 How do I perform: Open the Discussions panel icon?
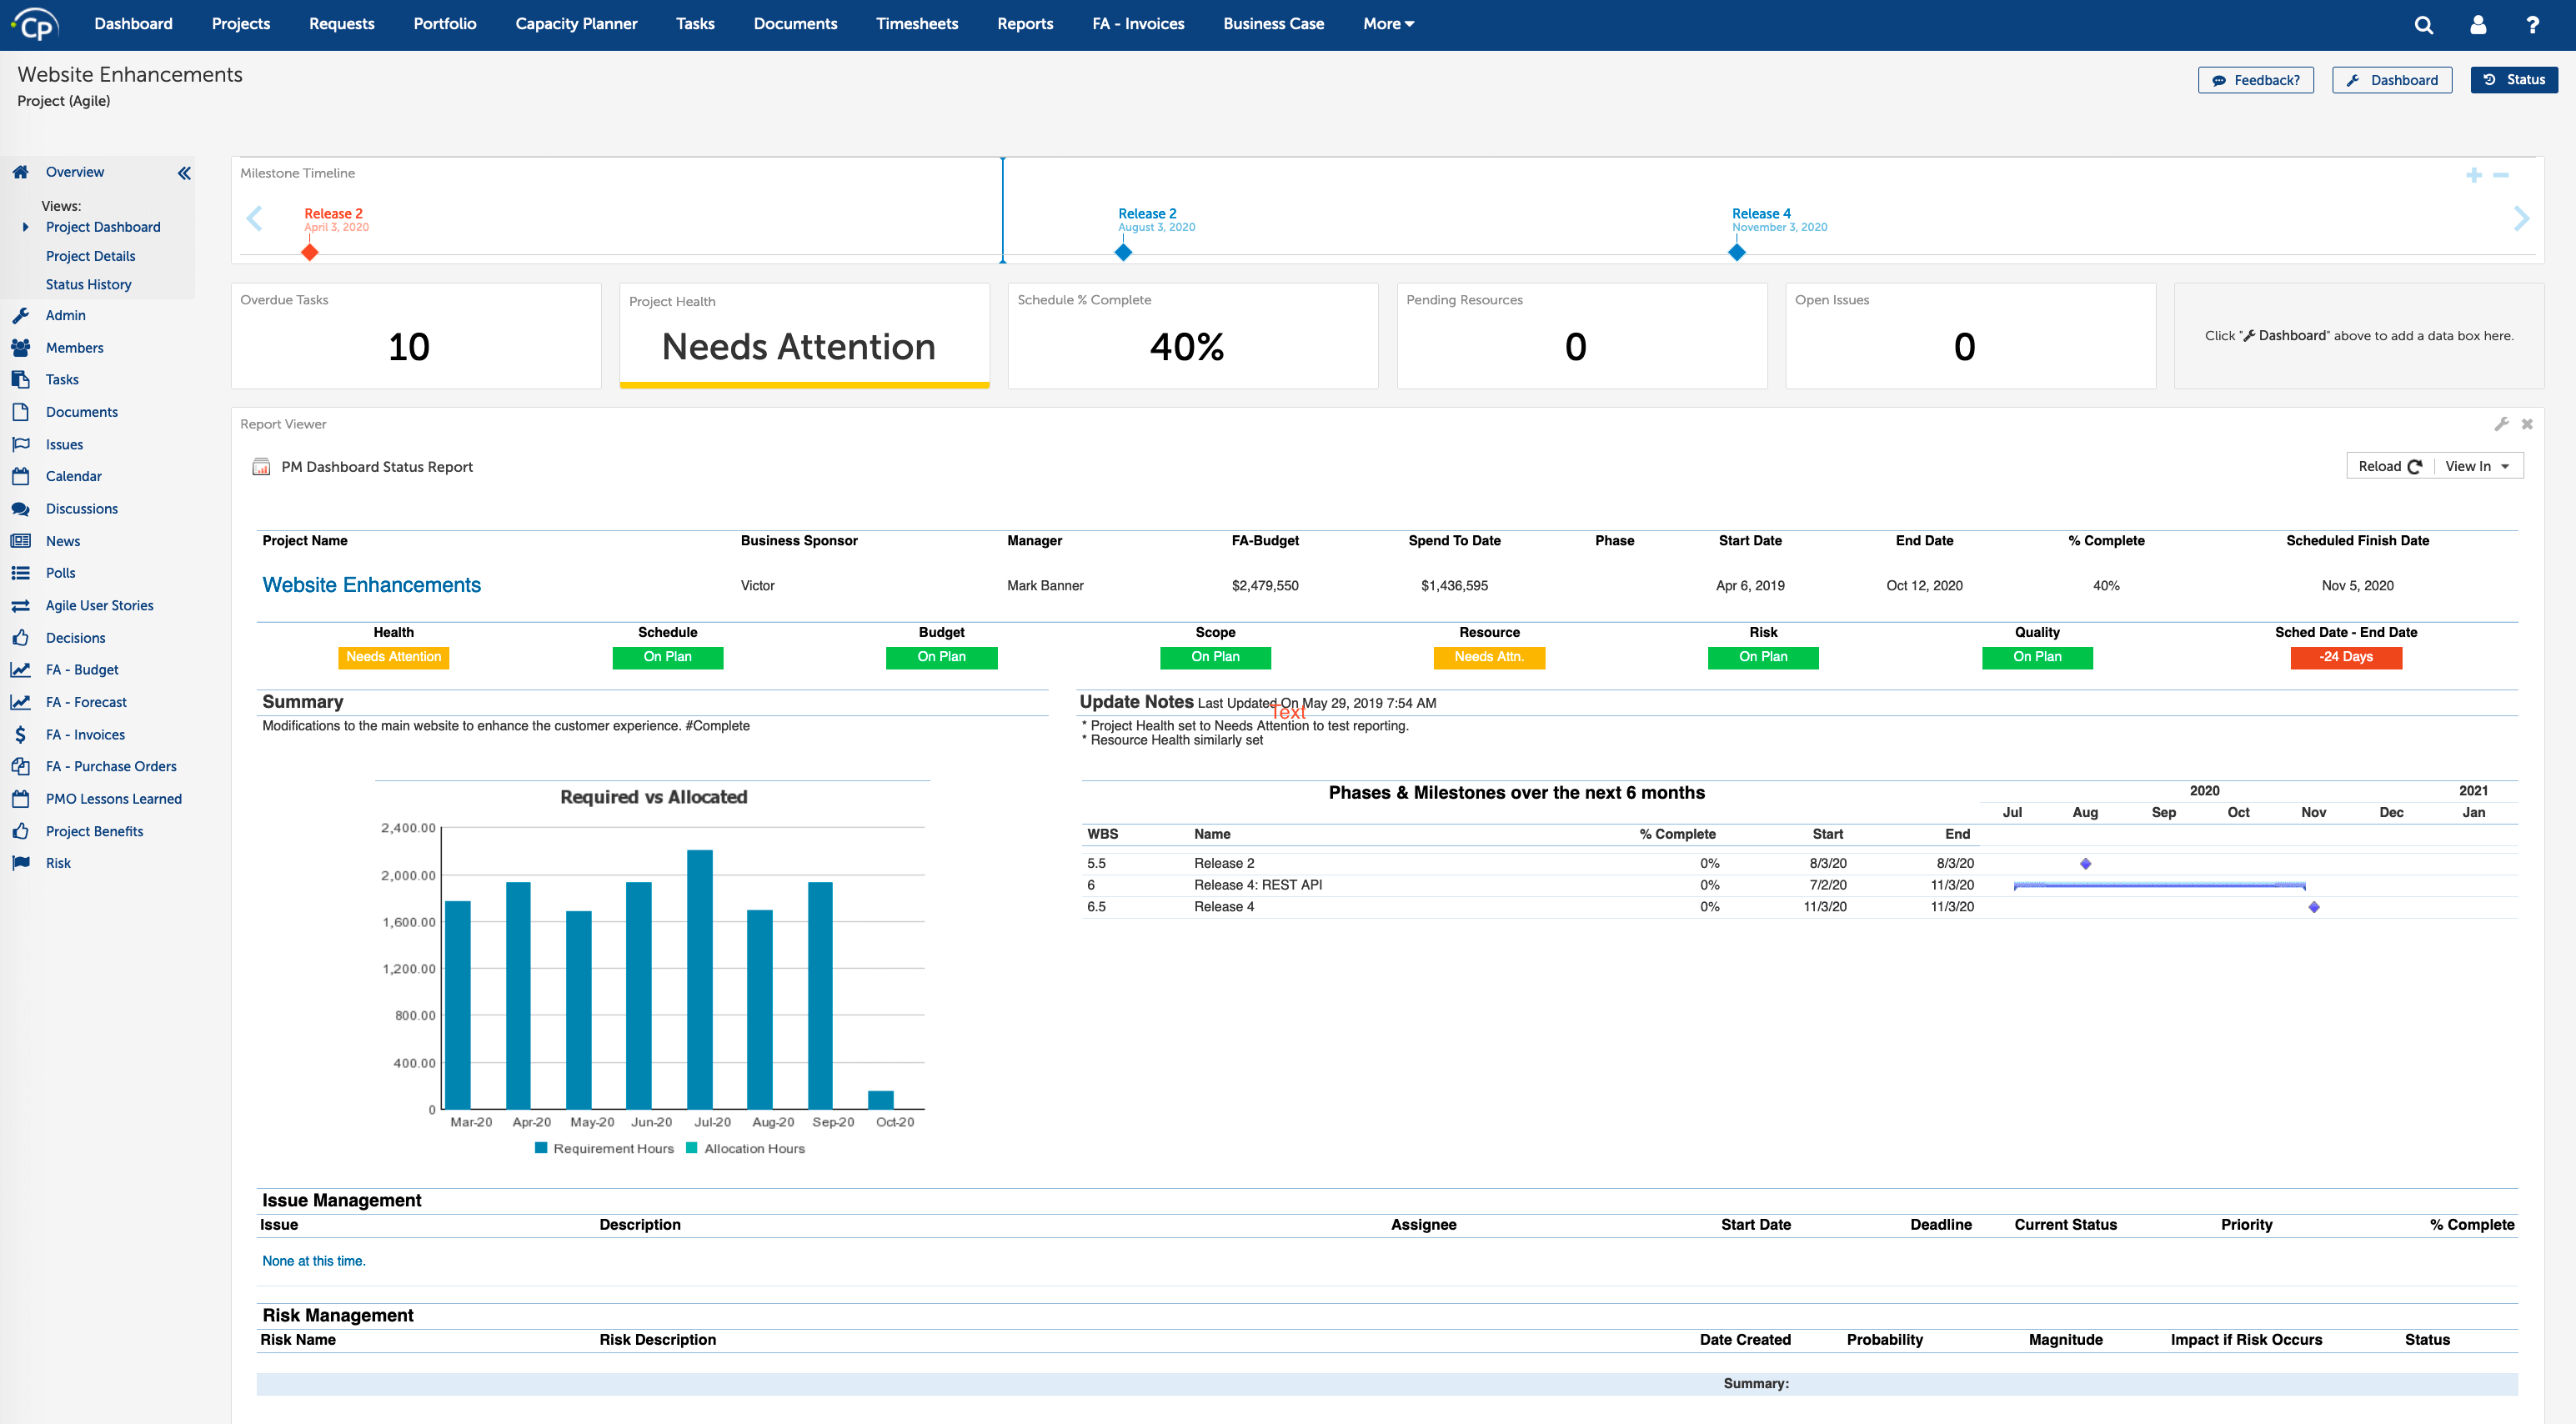(x=22, y=508)
